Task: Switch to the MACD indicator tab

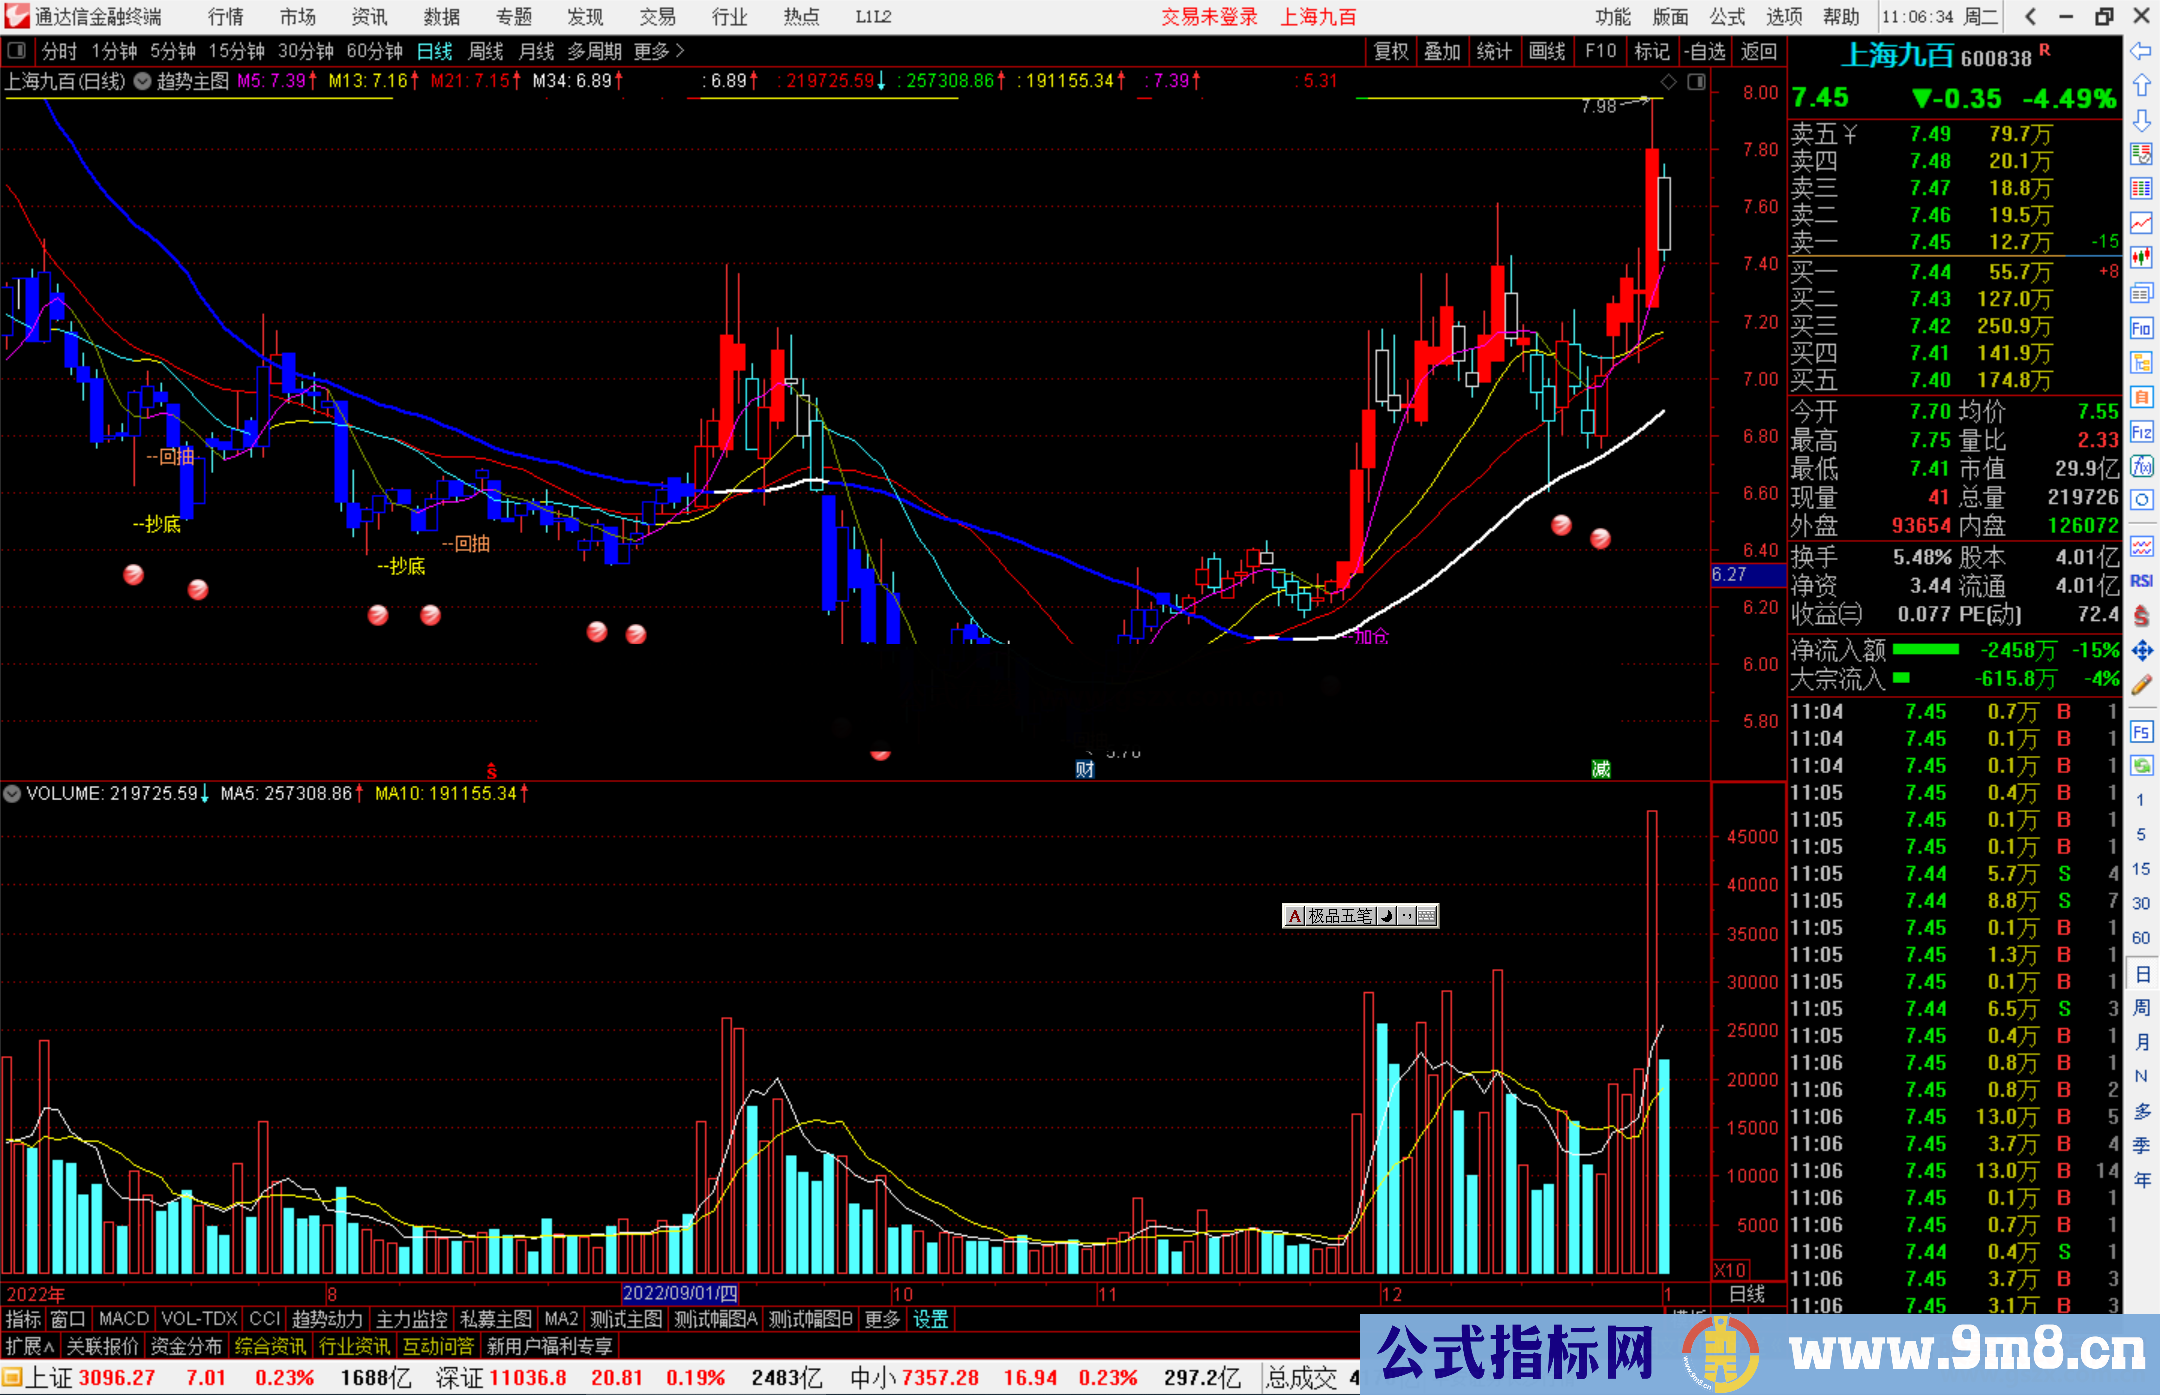Action: pos(123,1319)
